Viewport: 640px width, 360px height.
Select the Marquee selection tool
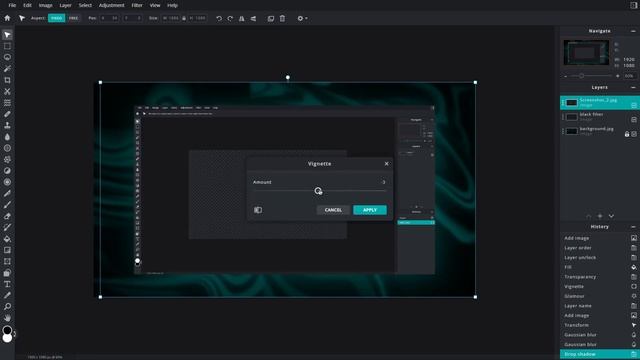(x=7, y=46)
